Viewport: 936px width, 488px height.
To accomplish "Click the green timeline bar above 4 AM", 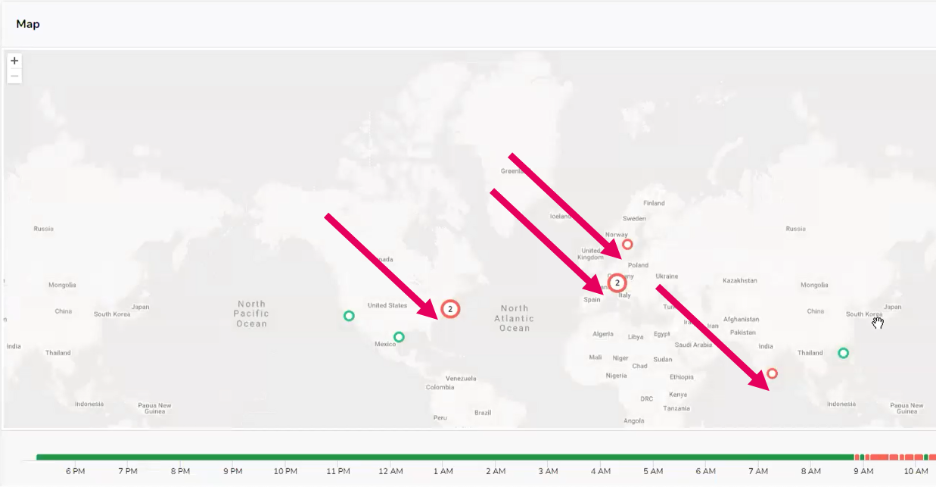I will [600, 457].
